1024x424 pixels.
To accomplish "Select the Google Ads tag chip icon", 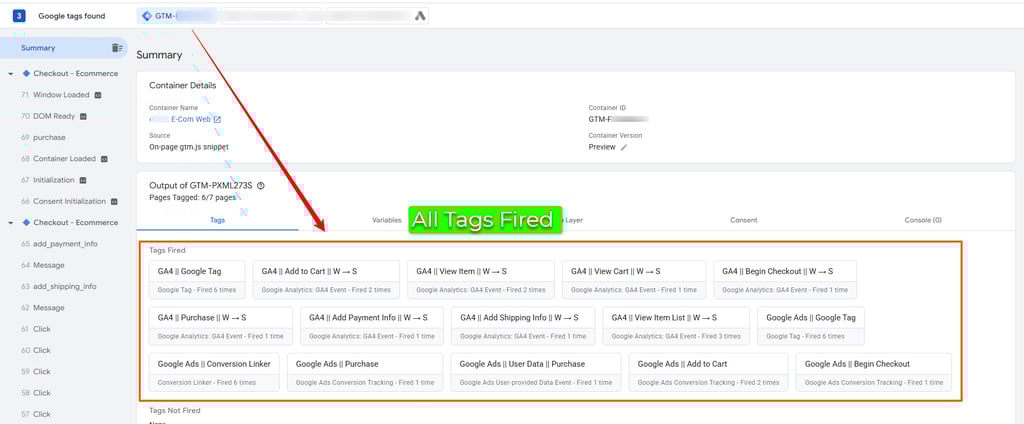I will click(421, 16).
